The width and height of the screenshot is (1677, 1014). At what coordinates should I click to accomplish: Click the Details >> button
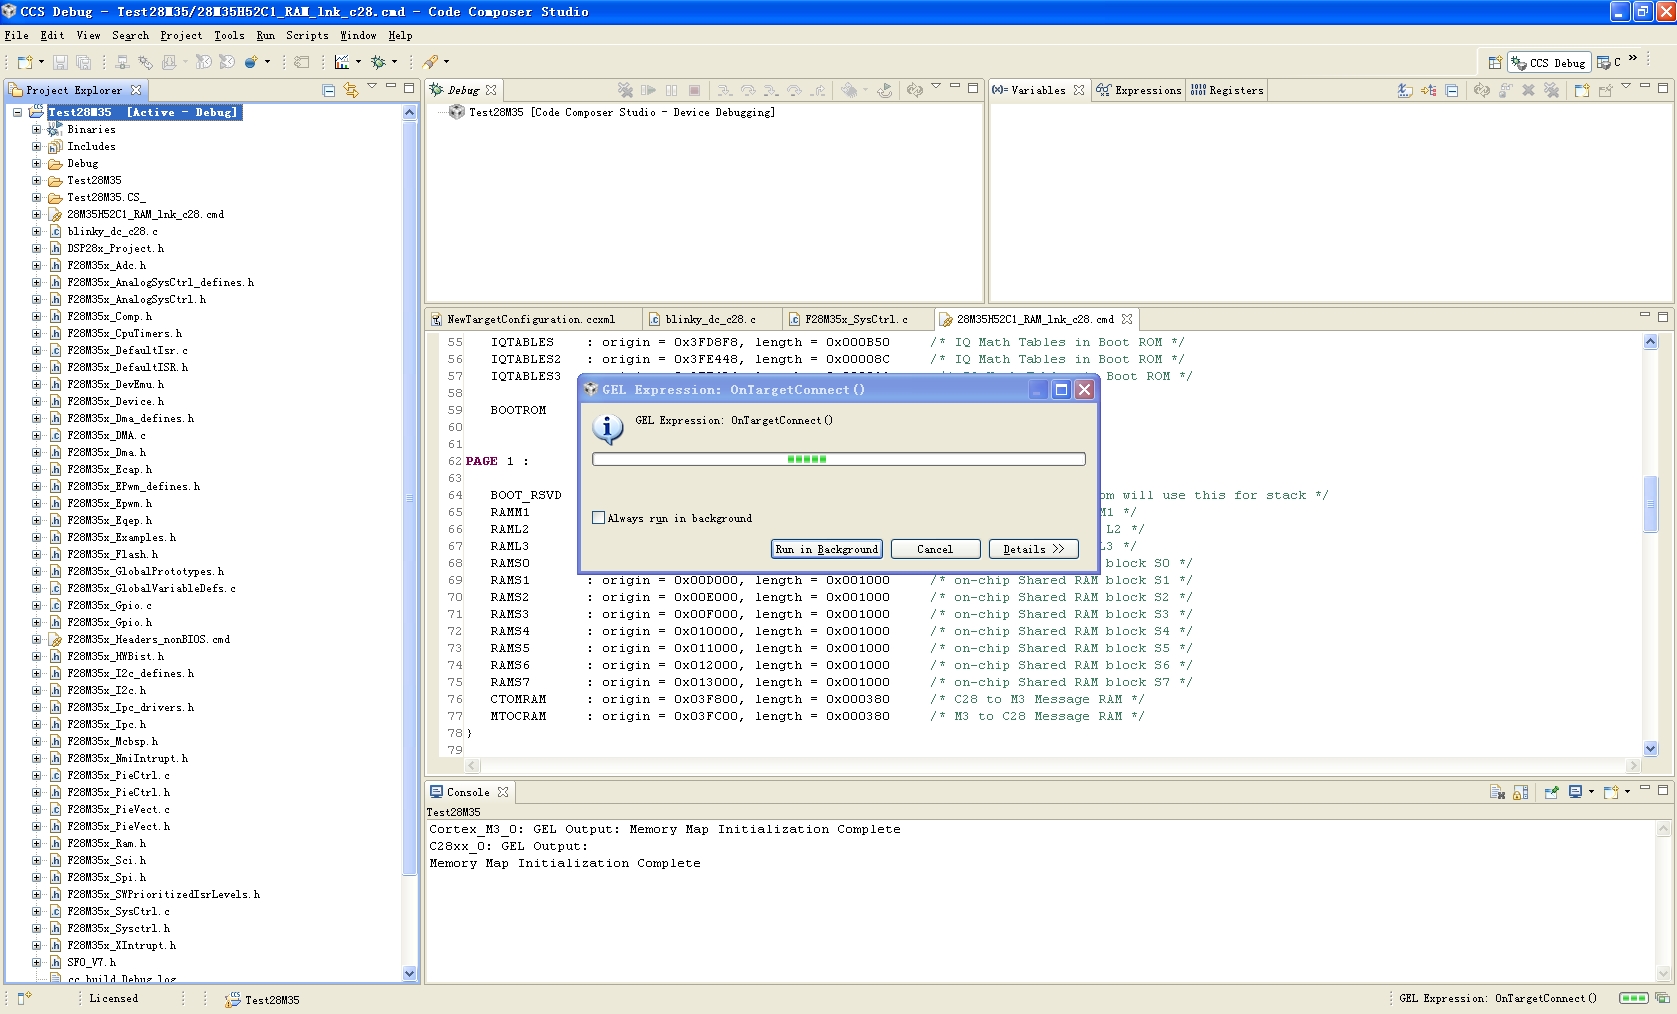click(1033, 549)
